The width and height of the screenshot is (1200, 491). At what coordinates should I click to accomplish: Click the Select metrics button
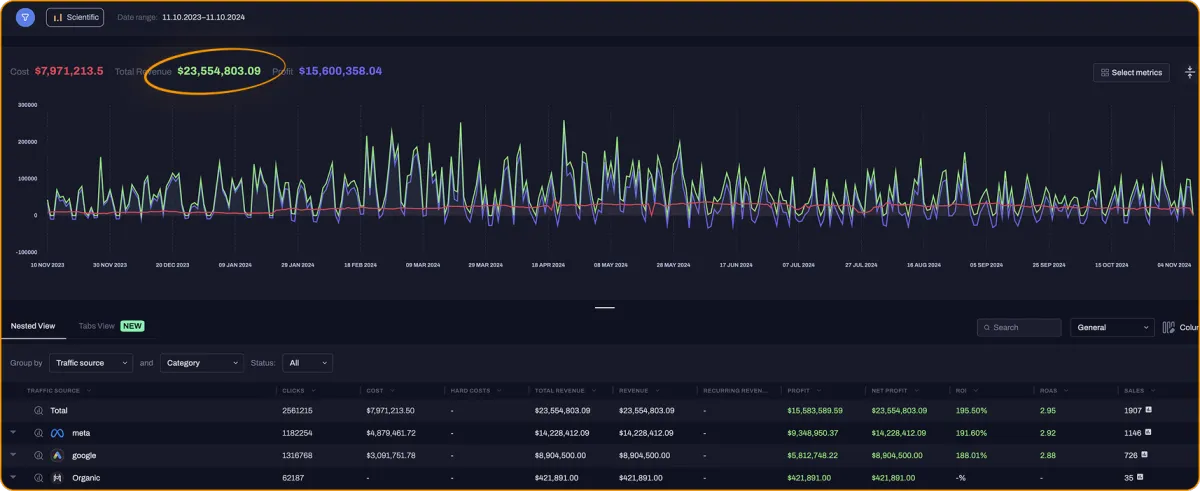[x=1131, y=72]
